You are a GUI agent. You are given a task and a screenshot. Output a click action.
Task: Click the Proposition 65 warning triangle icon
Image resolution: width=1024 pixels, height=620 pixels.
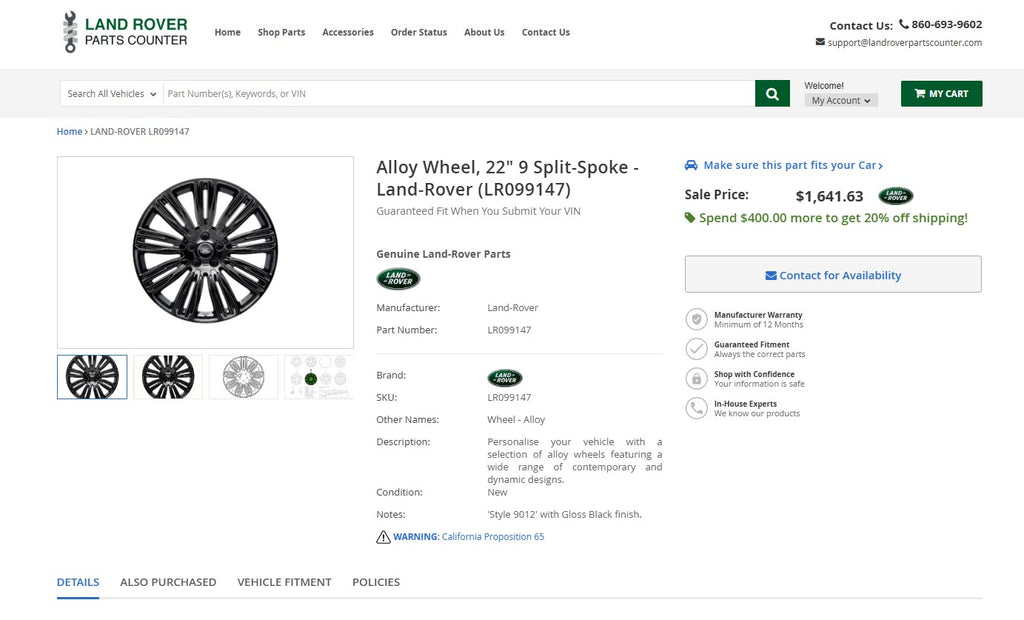point(383,537)
